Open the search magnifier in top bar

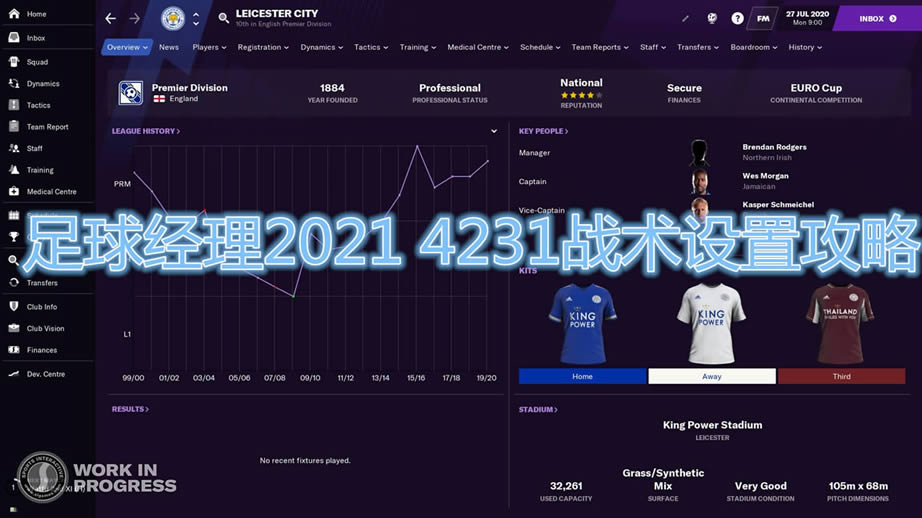[223, 18]
